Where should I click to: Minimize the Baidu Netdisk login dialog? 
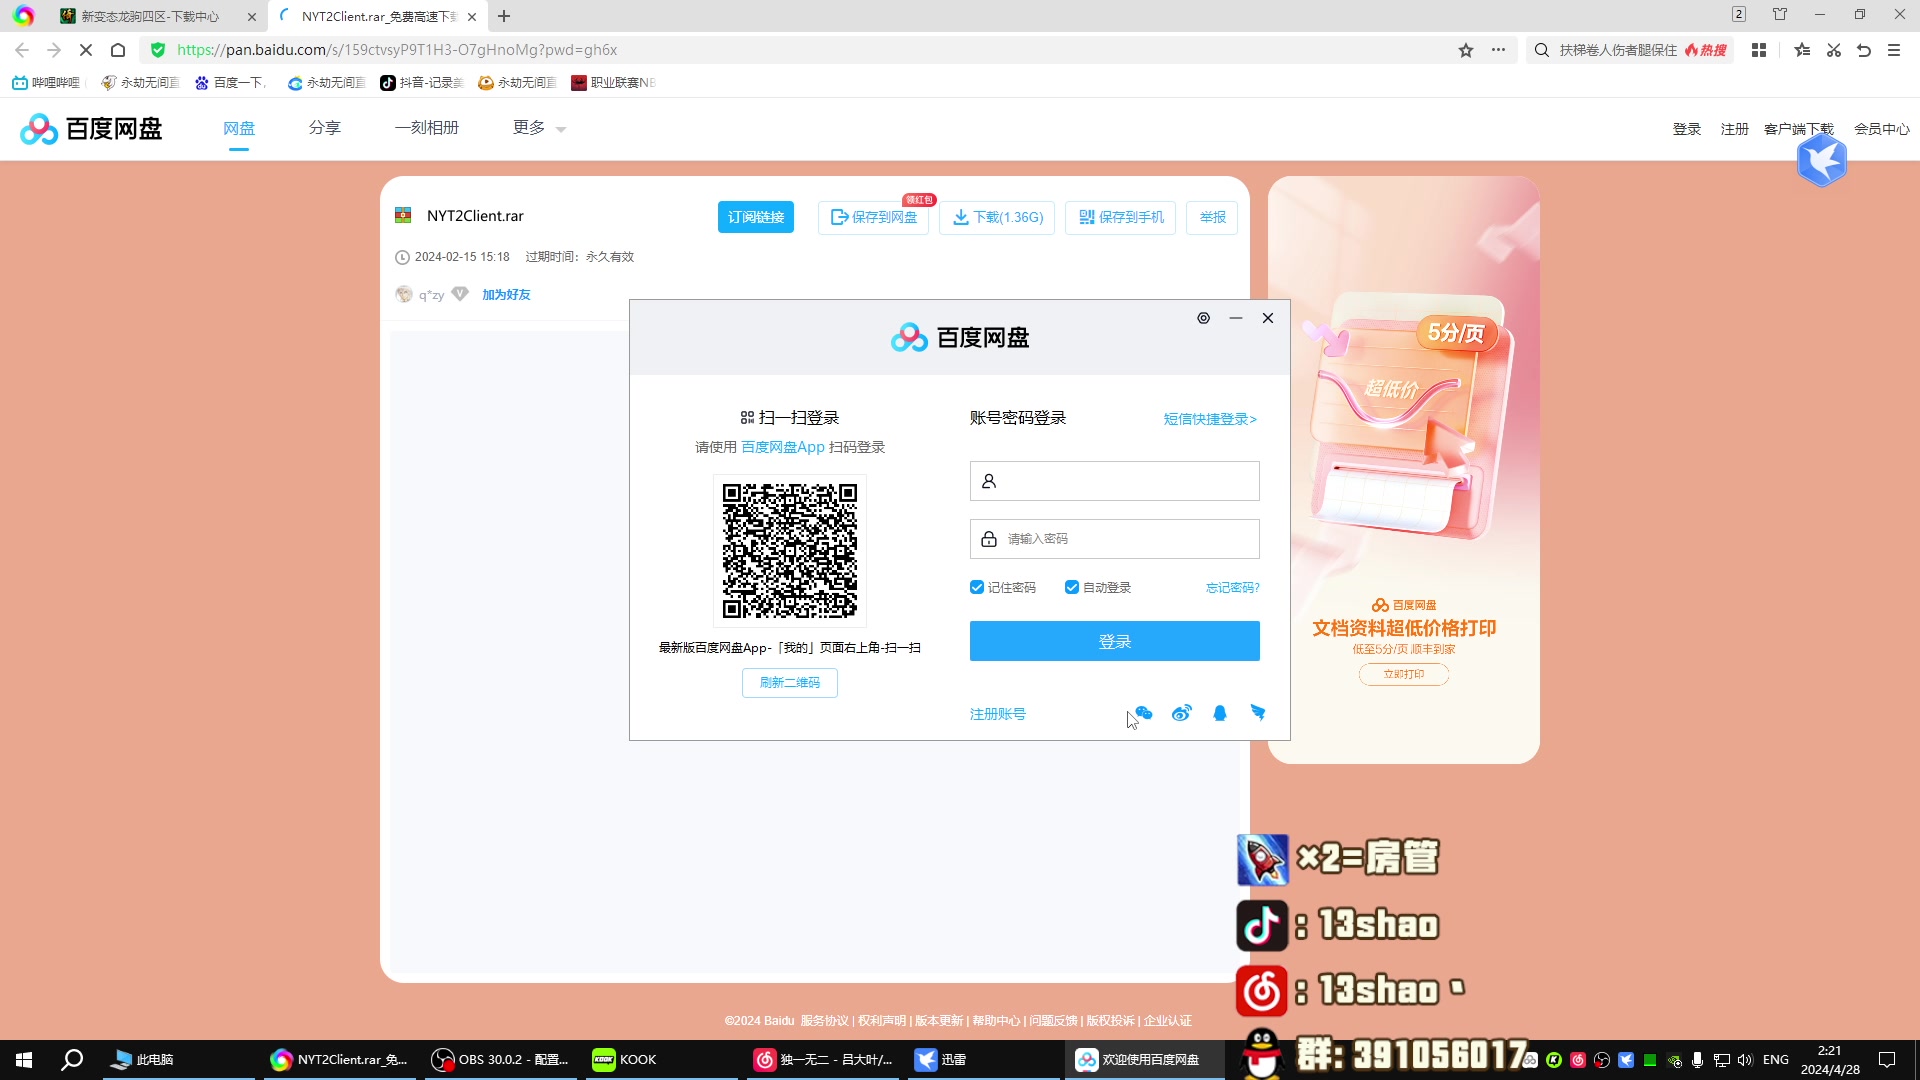[x=1236, y=318]
